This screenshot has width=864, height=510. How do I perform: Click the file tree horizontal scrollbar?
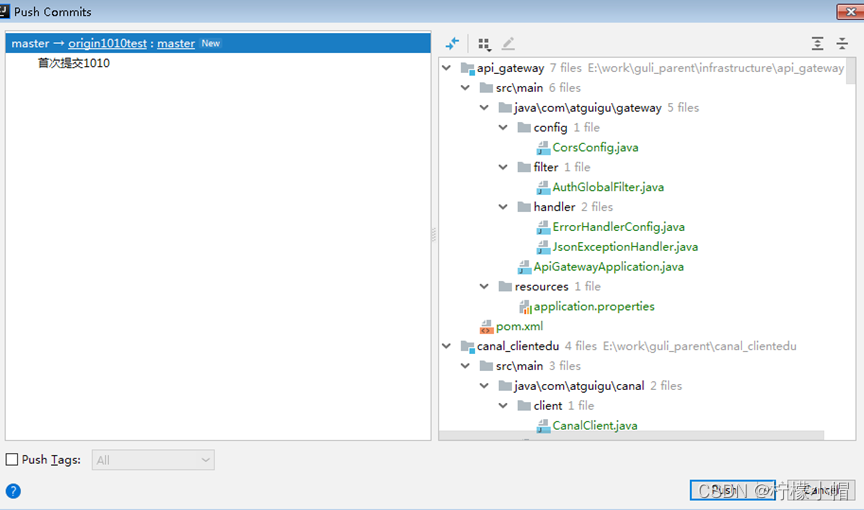(x=631, y=436)
